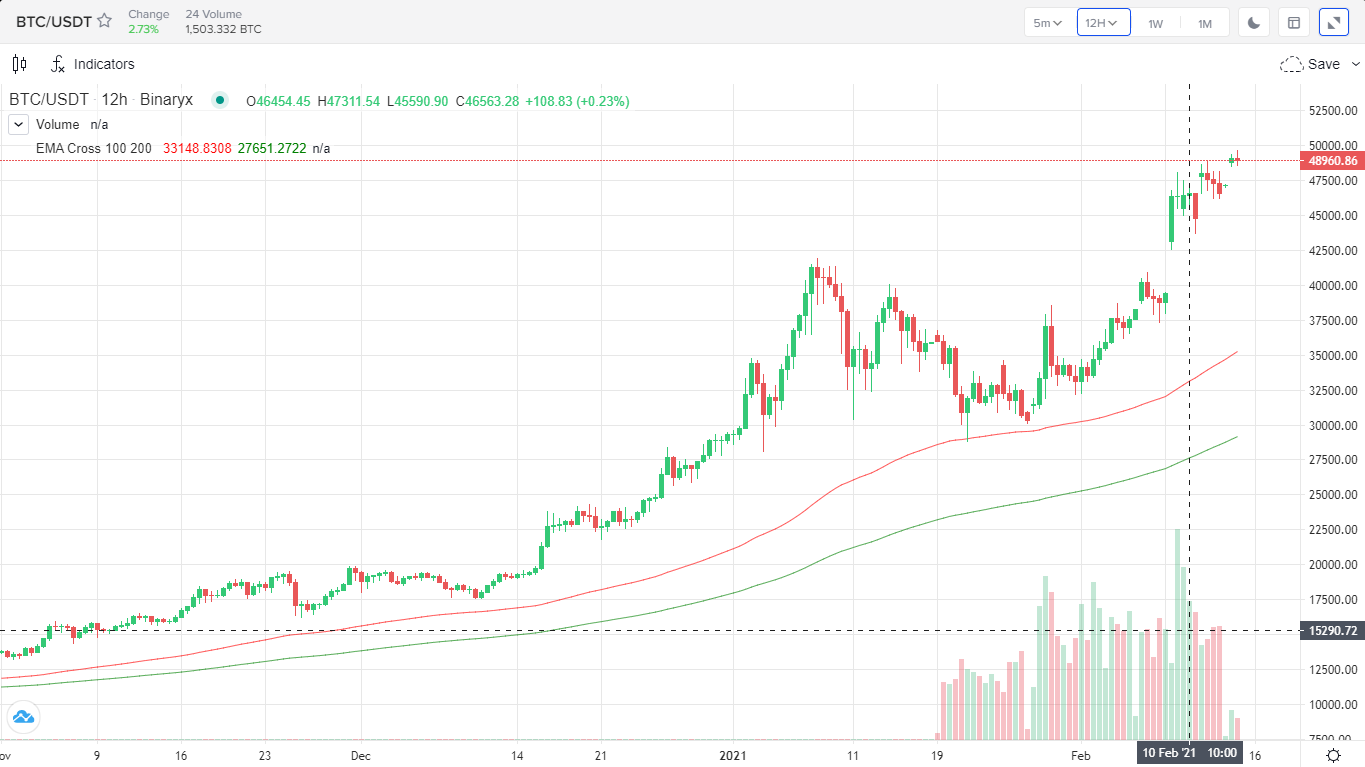Select the EMA Cross 100 200 indicator label

[93, 148]
